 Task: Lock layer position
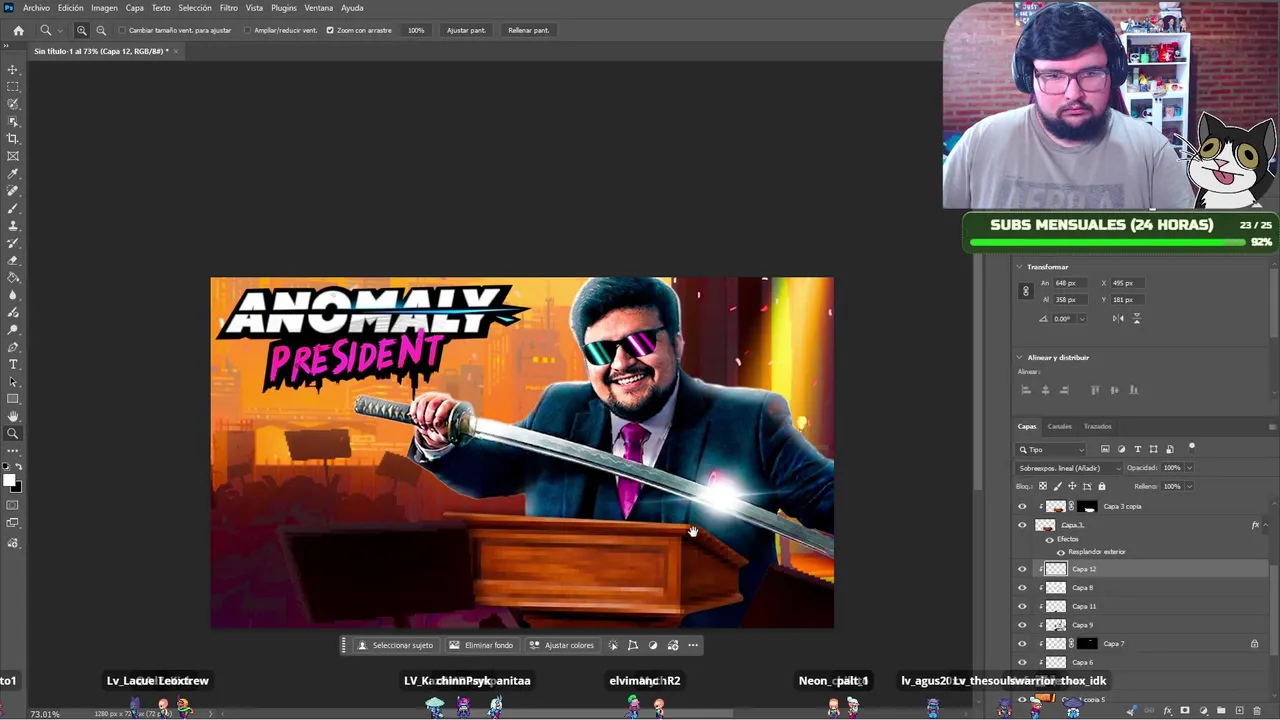(1072, 487)
